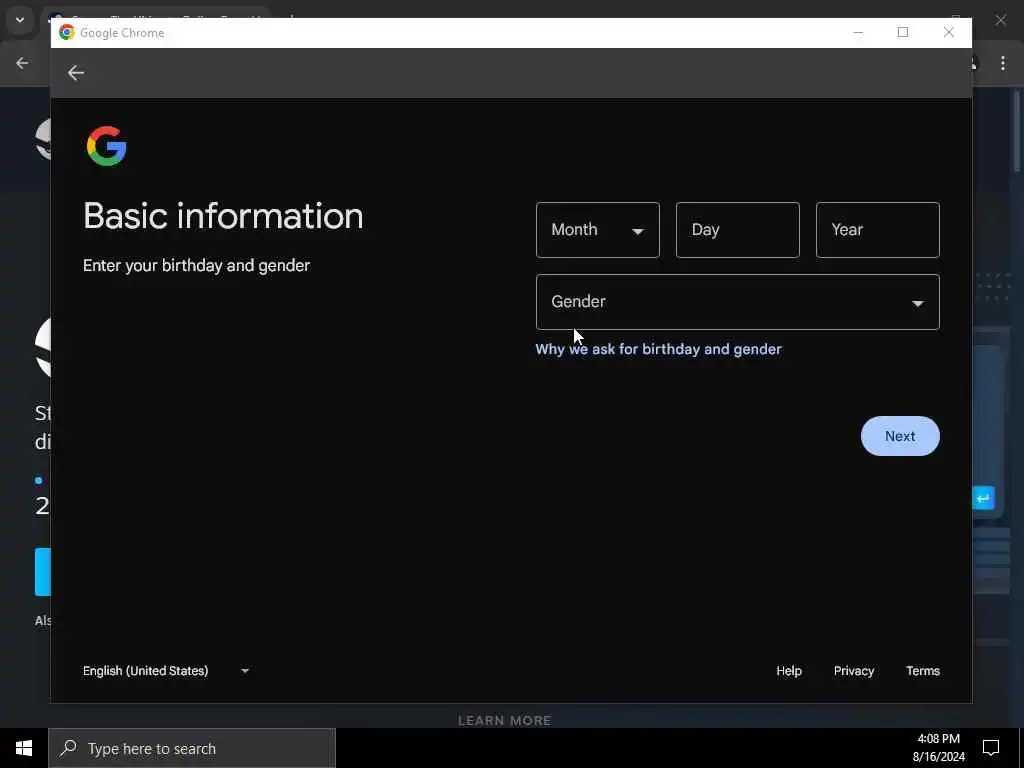This screenshot has width=1024, height=768.
Task: Open the Terms link
Action: click(923, 671)
